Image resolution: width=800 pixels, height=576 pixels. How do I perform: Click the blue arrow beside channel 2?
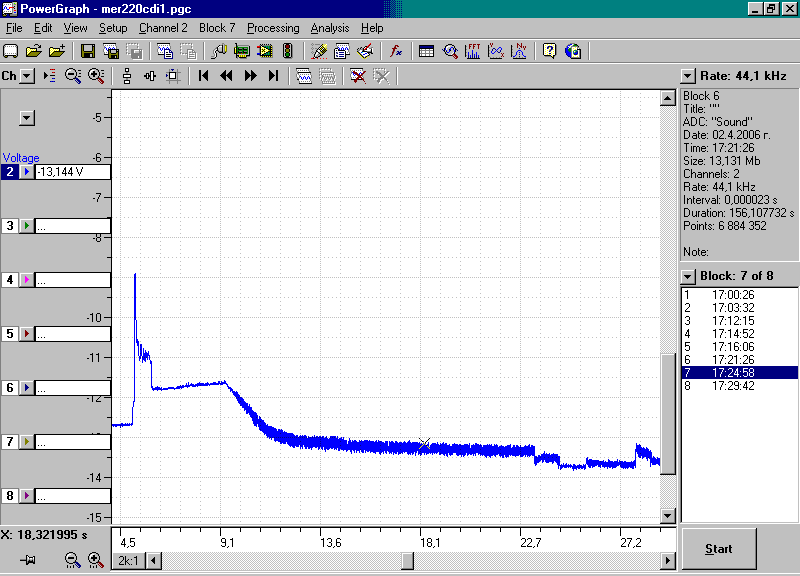(x=27, y=172)
